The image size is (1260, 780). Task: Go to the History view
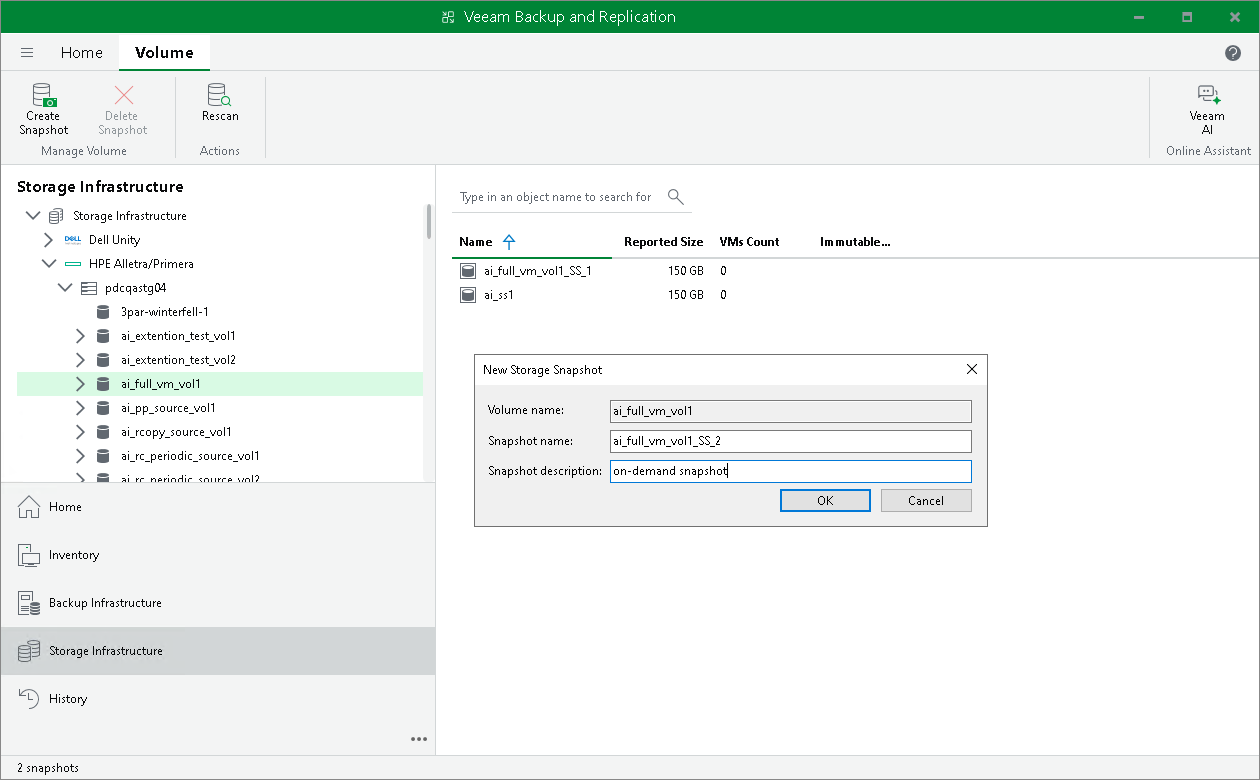[218, 699]
